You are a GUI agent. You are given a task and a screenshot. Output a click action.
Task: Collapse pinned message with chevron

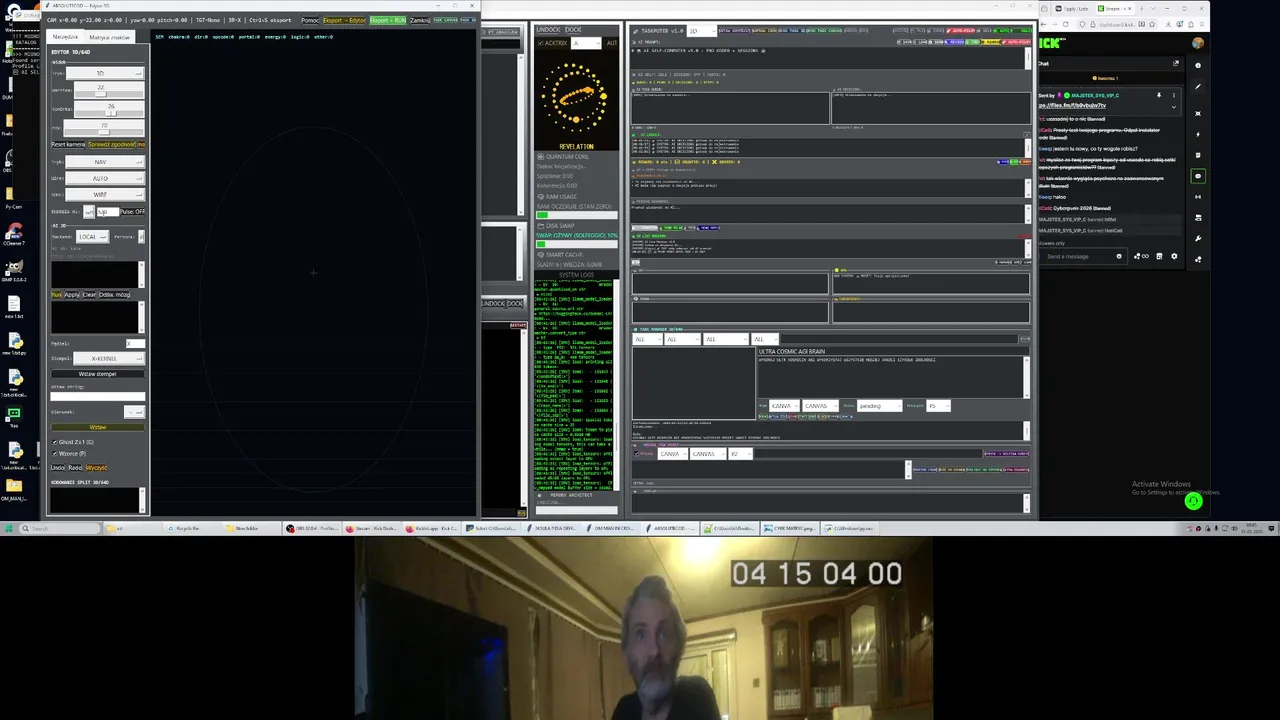(x=1174, y=107)
